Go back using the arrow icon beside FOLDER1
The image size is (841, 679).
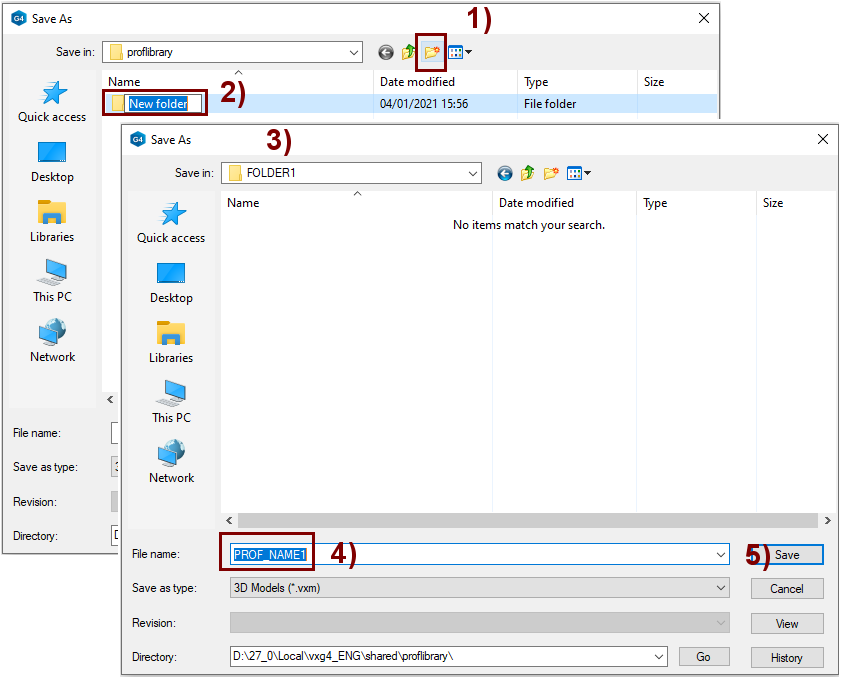tap(505, 173)
